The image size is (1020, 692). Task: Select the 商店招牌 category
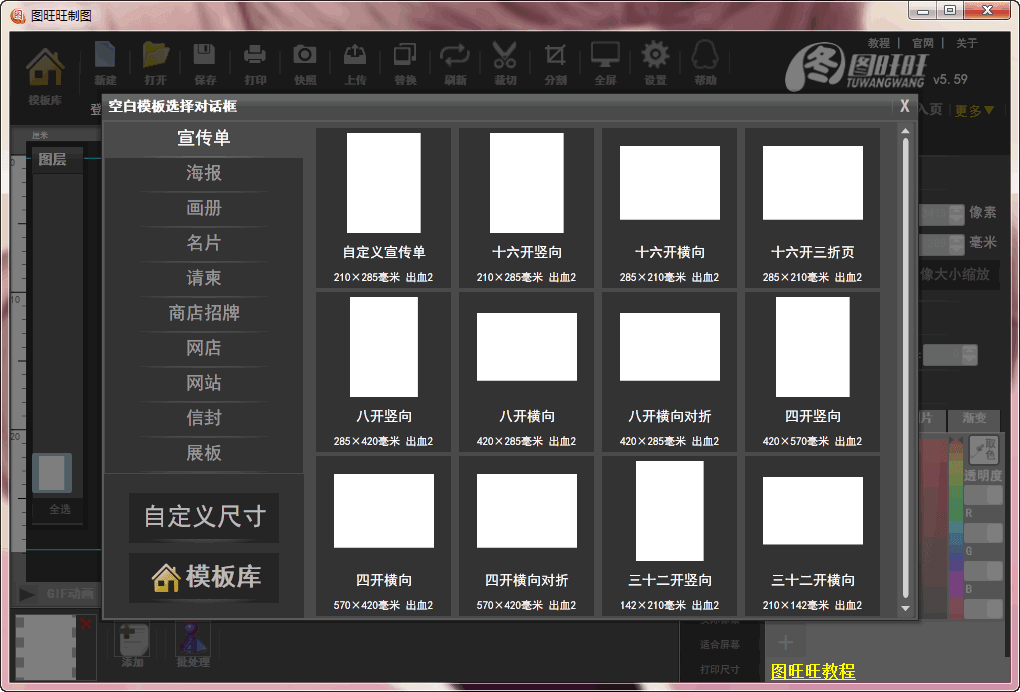pos(204,313)
